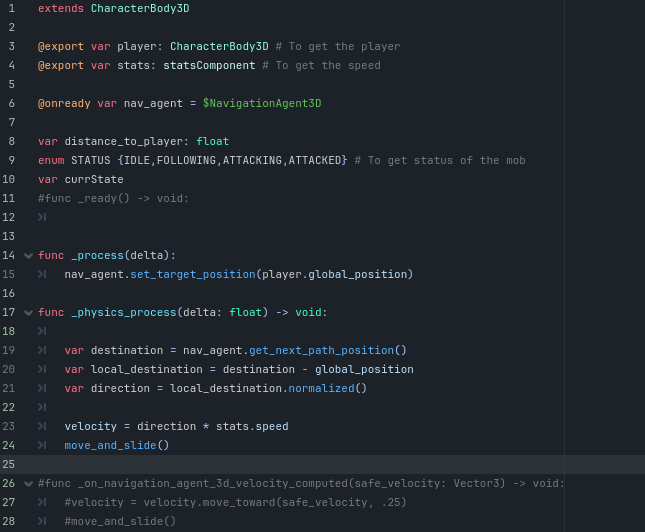Click the tab indent marker on line 12
Image resolution: width=645 pixels, height=532 pixels.
point(42,217)
